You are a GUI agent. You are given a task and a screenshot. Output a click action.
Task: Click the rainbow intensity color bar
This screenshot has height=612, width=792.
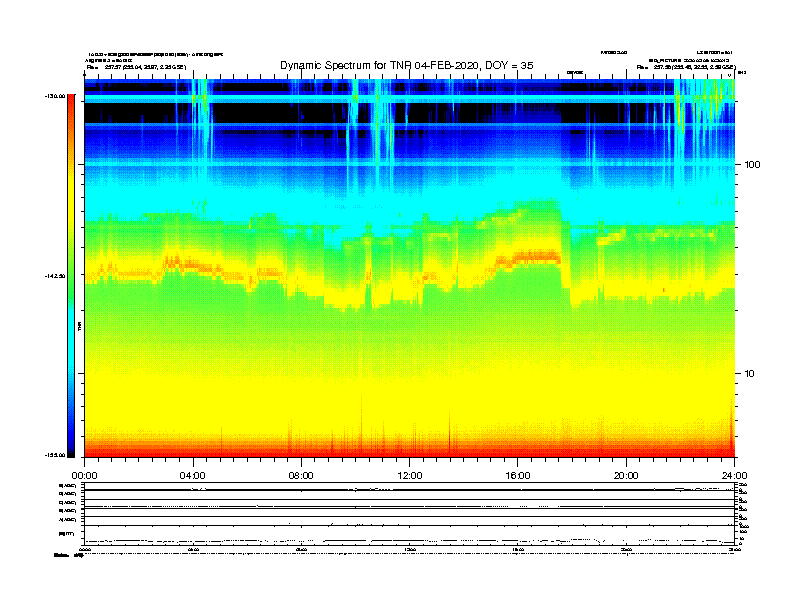[x=71, y=276]
